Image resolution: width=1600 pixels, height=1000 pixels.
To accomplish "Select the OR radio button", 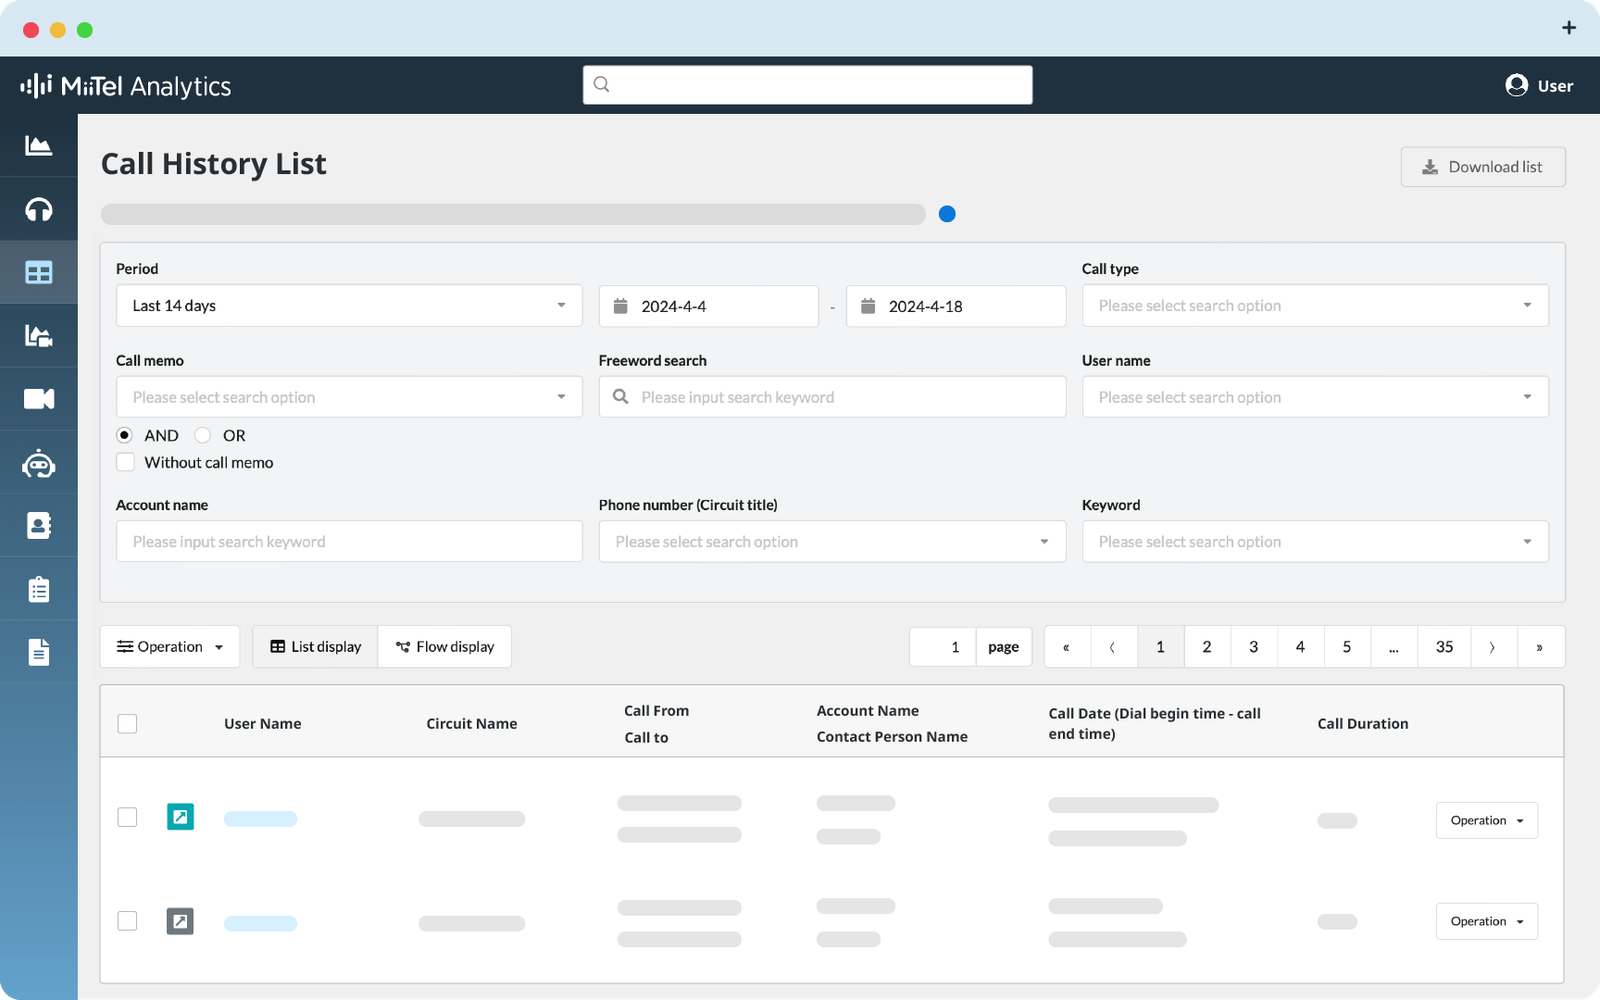I will (203, 435).
